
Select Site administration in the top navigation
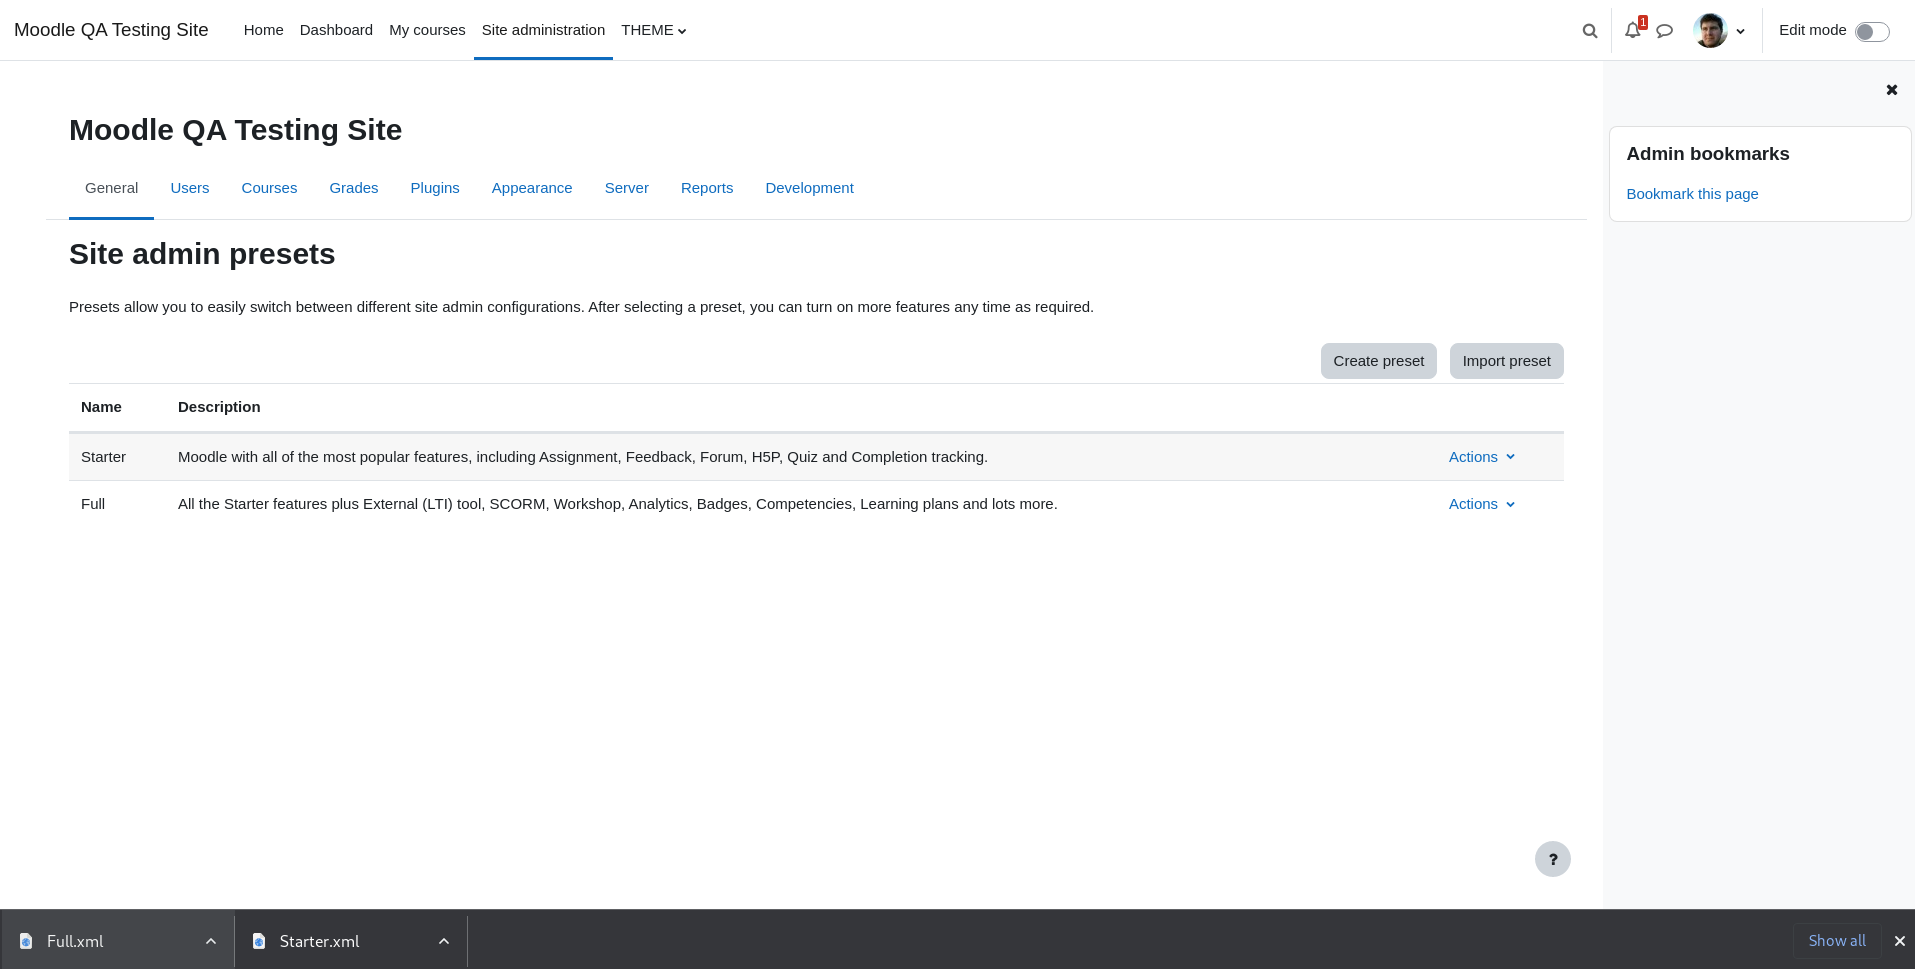tap(543, 30)
